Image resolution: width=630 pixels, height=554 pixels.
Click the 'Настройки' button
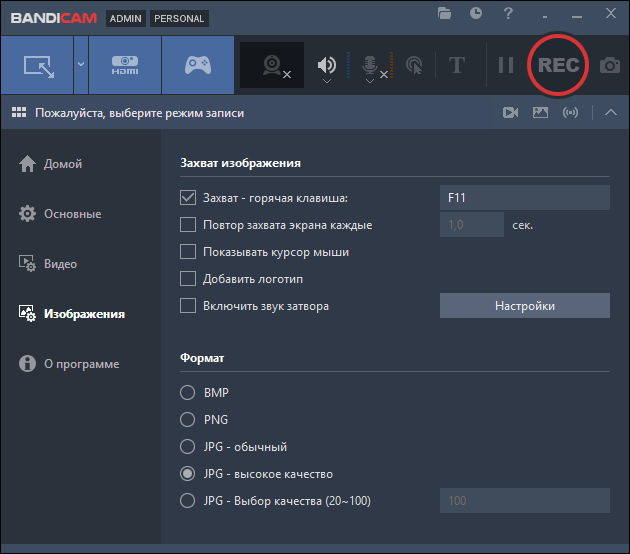(524, 306)
